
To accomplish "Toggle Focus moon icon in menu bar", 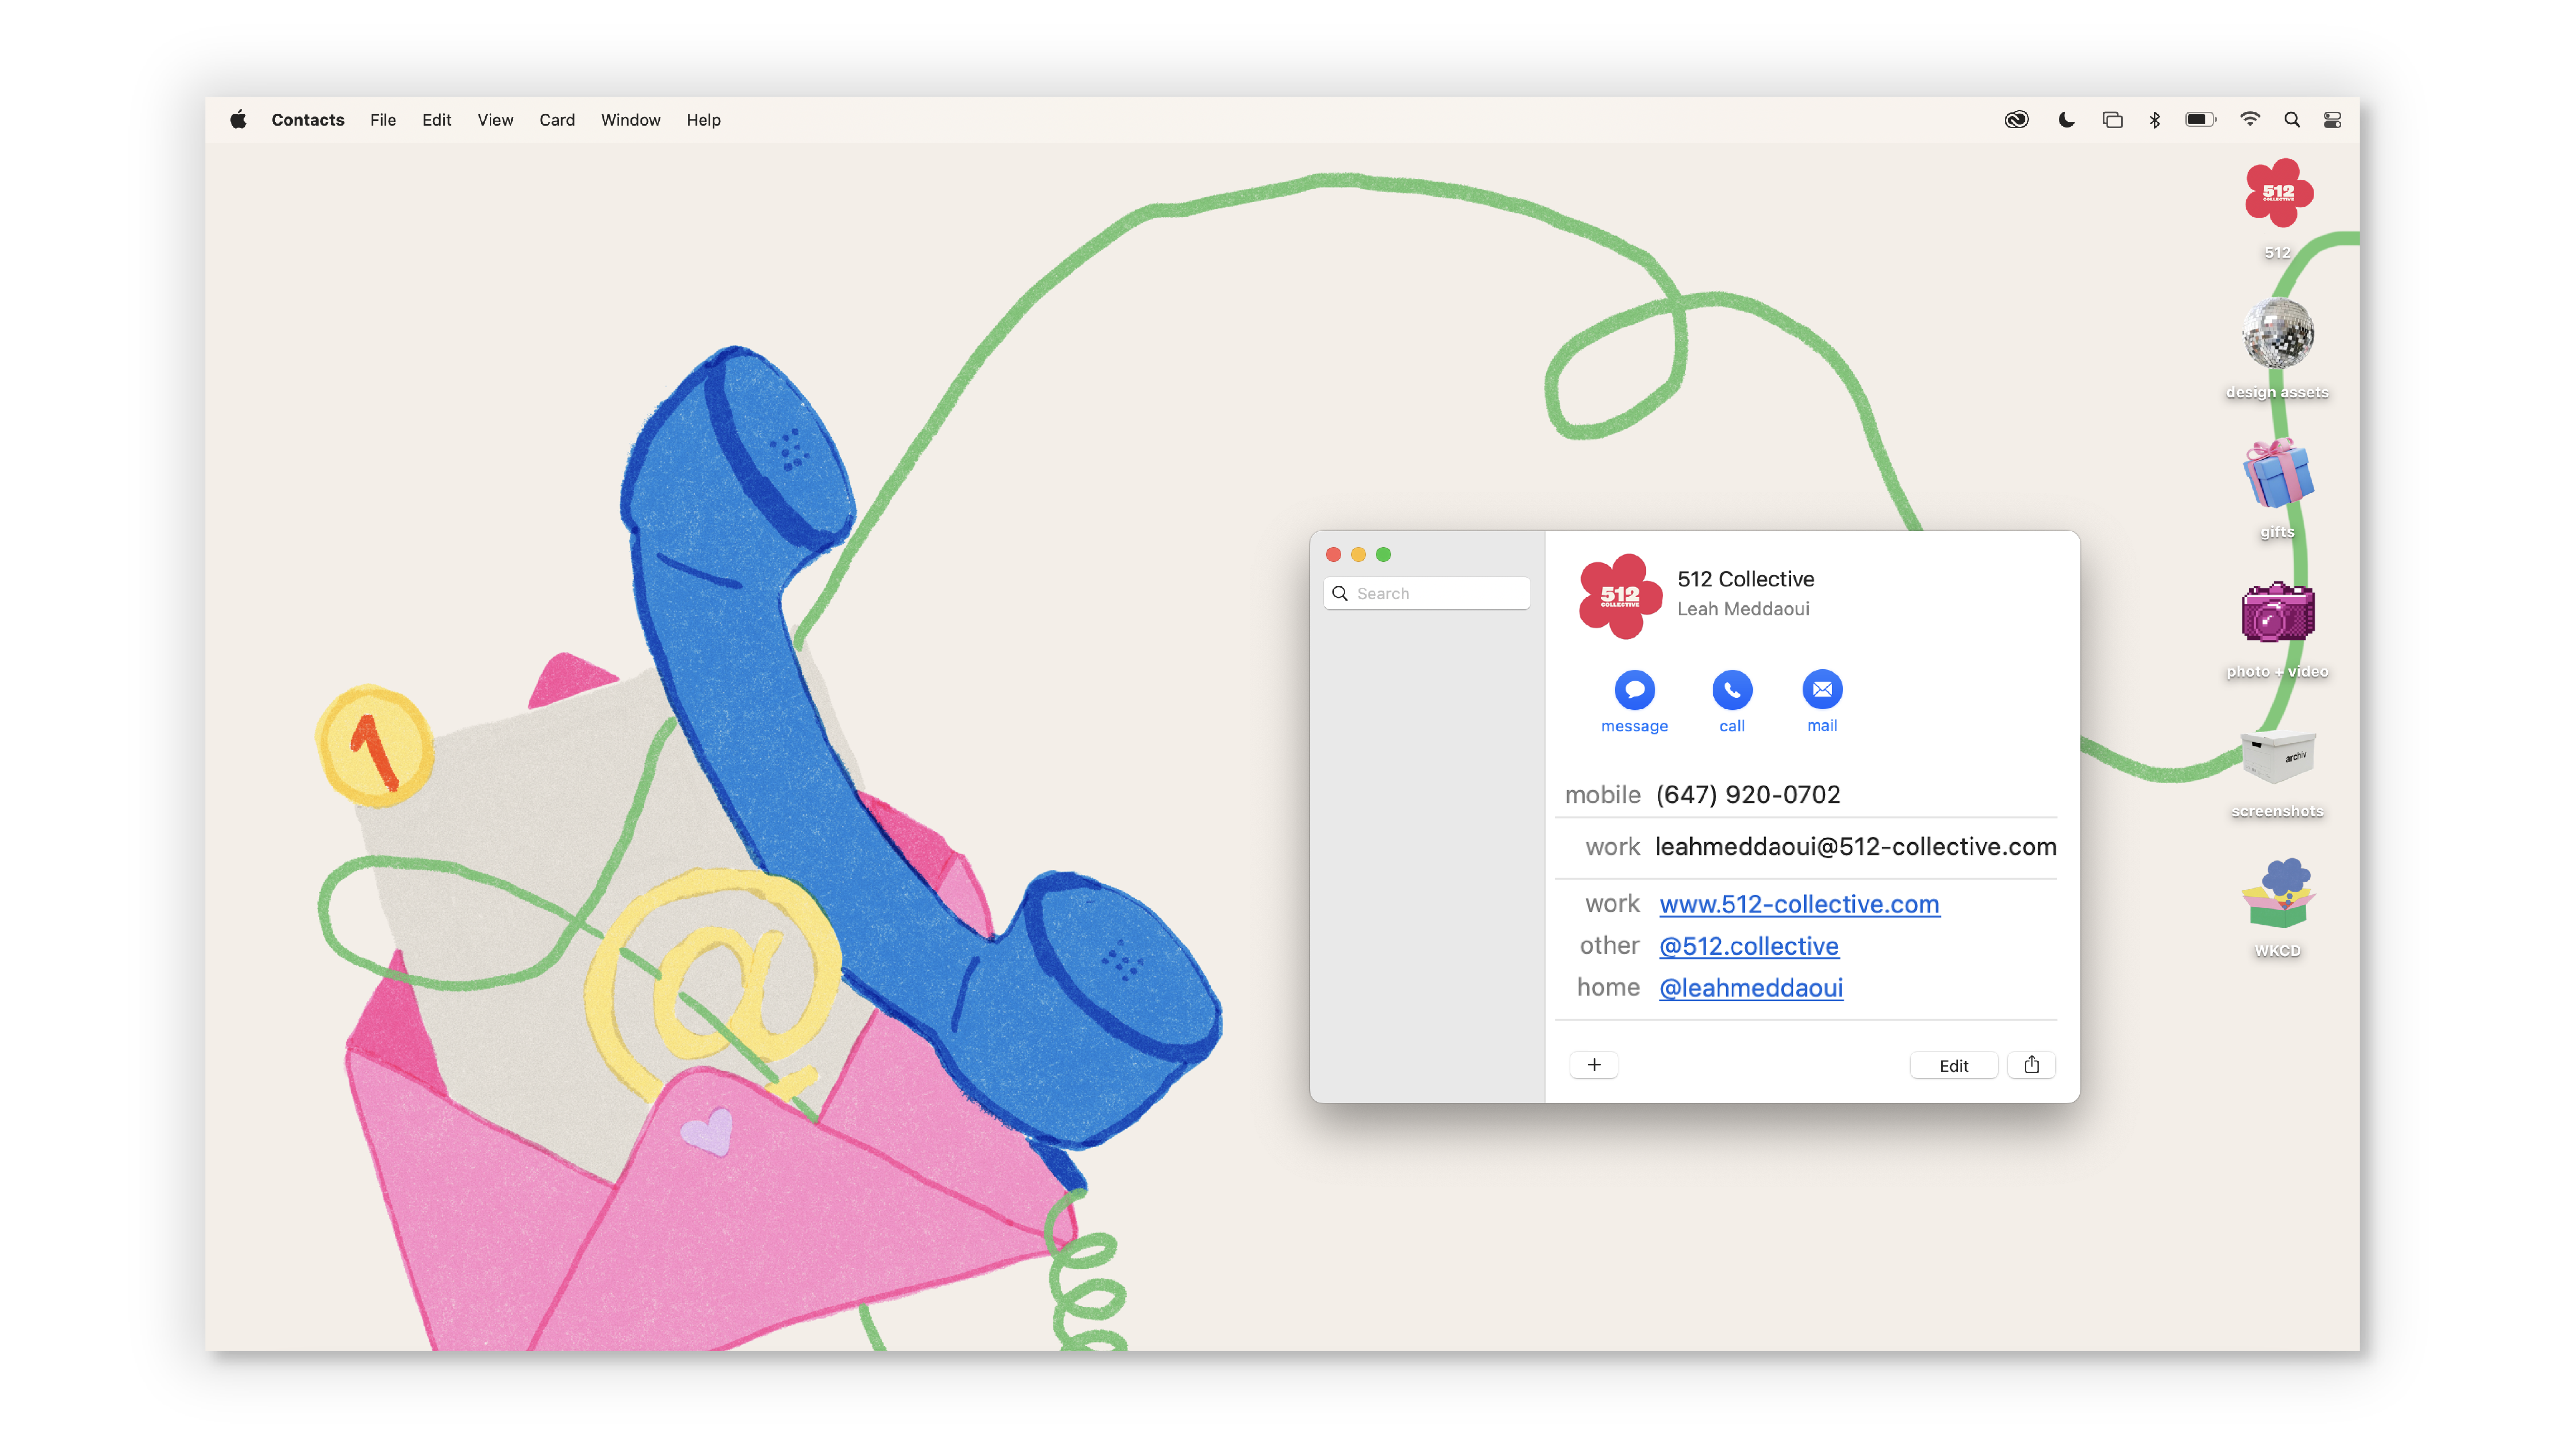I will click(2066, 120).
